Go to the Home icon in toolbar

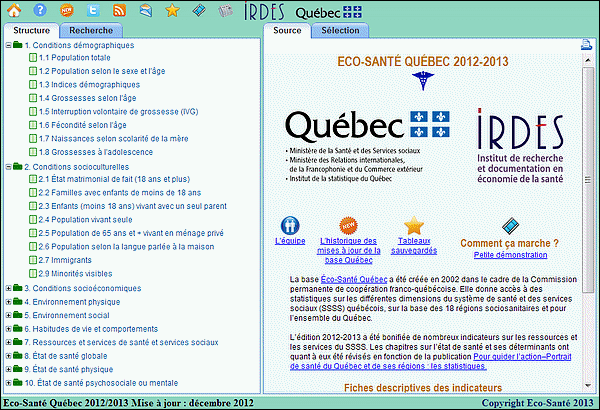coord(14,10)
